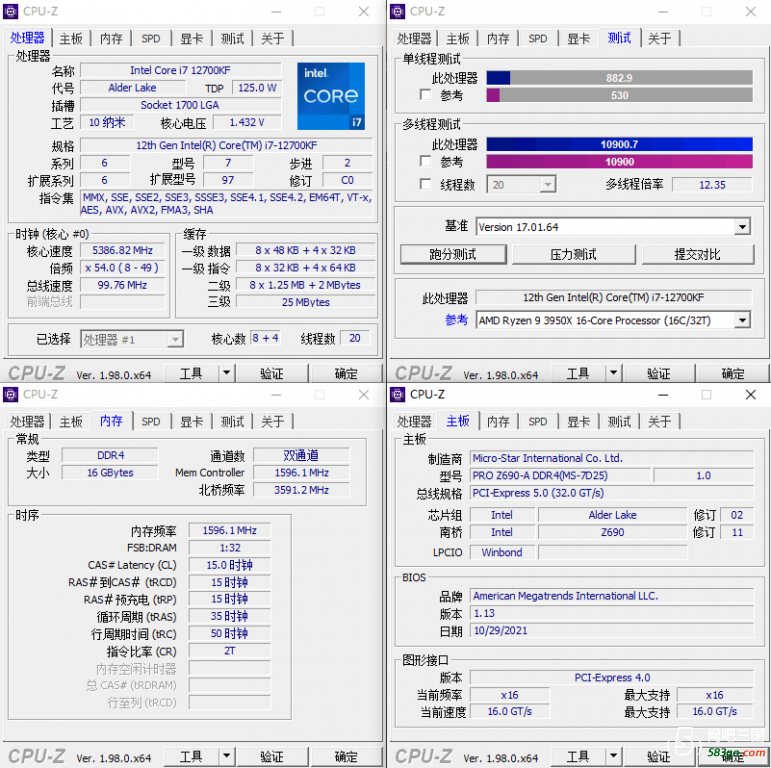Image resolution: width=771 pixels, height=768 pixels.
Task: Click the PCI-Express 5.0 (32.0 GT/s) bus field
Action: 612,493
